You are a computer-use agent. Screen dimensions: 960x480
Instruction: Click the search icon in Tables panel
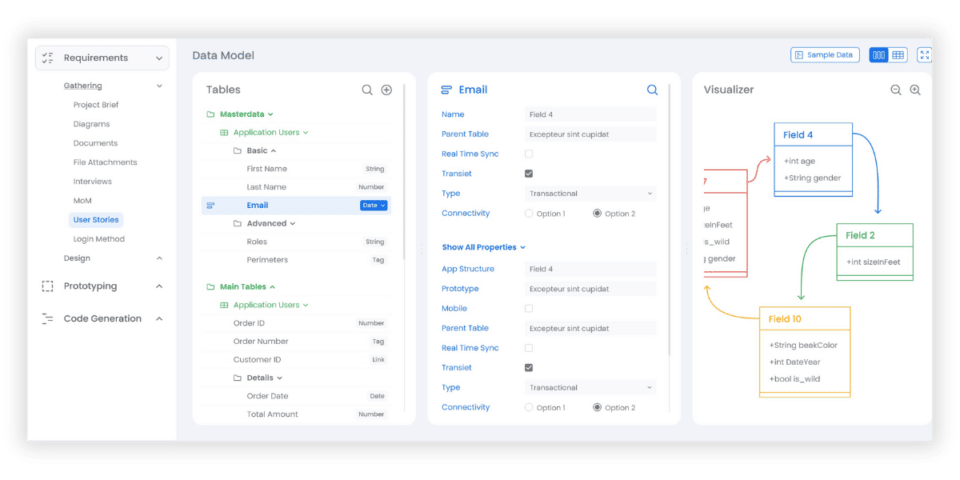(367, 90)
